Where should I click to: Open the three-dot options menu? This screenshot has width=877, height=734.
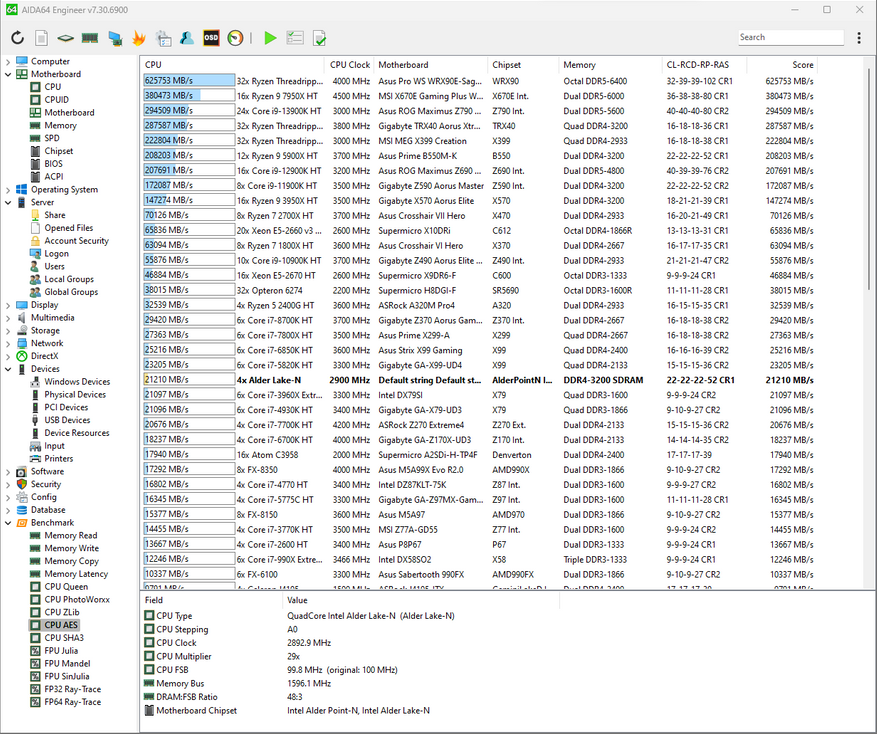pyautogui.click(x=859, y=38)
